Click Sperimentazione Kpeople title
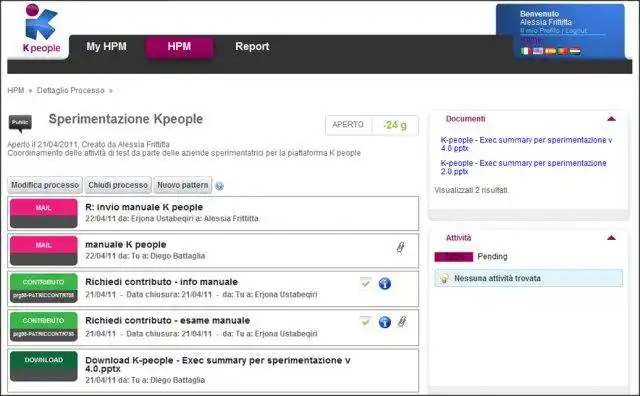This screenshot has width=640, height=396. 126,119
